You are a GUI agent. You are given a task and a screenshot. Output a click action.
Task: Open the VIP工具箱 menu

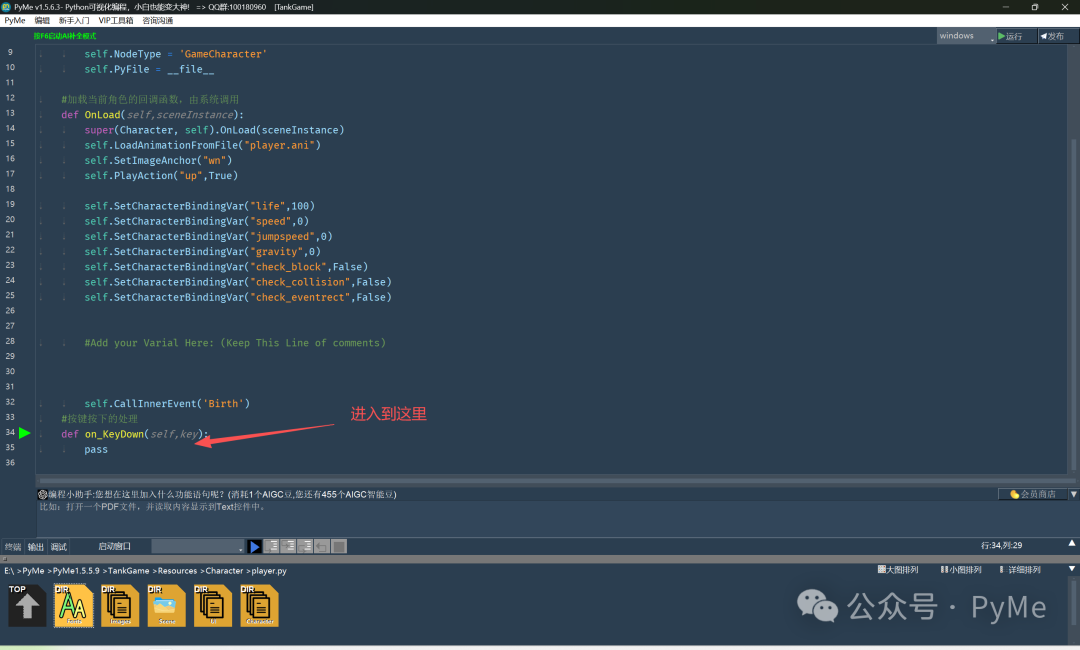point(116,21)
